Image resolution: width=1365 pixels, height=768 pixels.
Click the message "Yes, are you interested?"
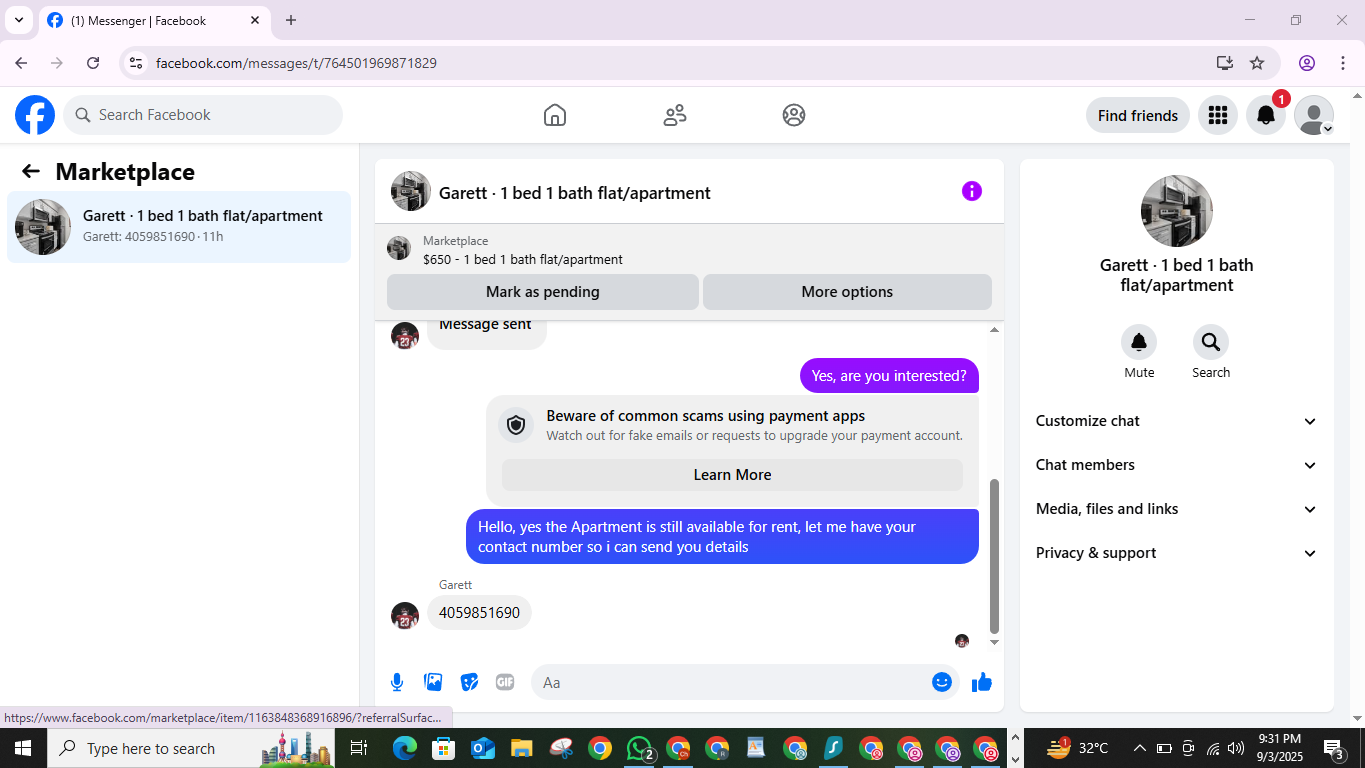[889, 376]
